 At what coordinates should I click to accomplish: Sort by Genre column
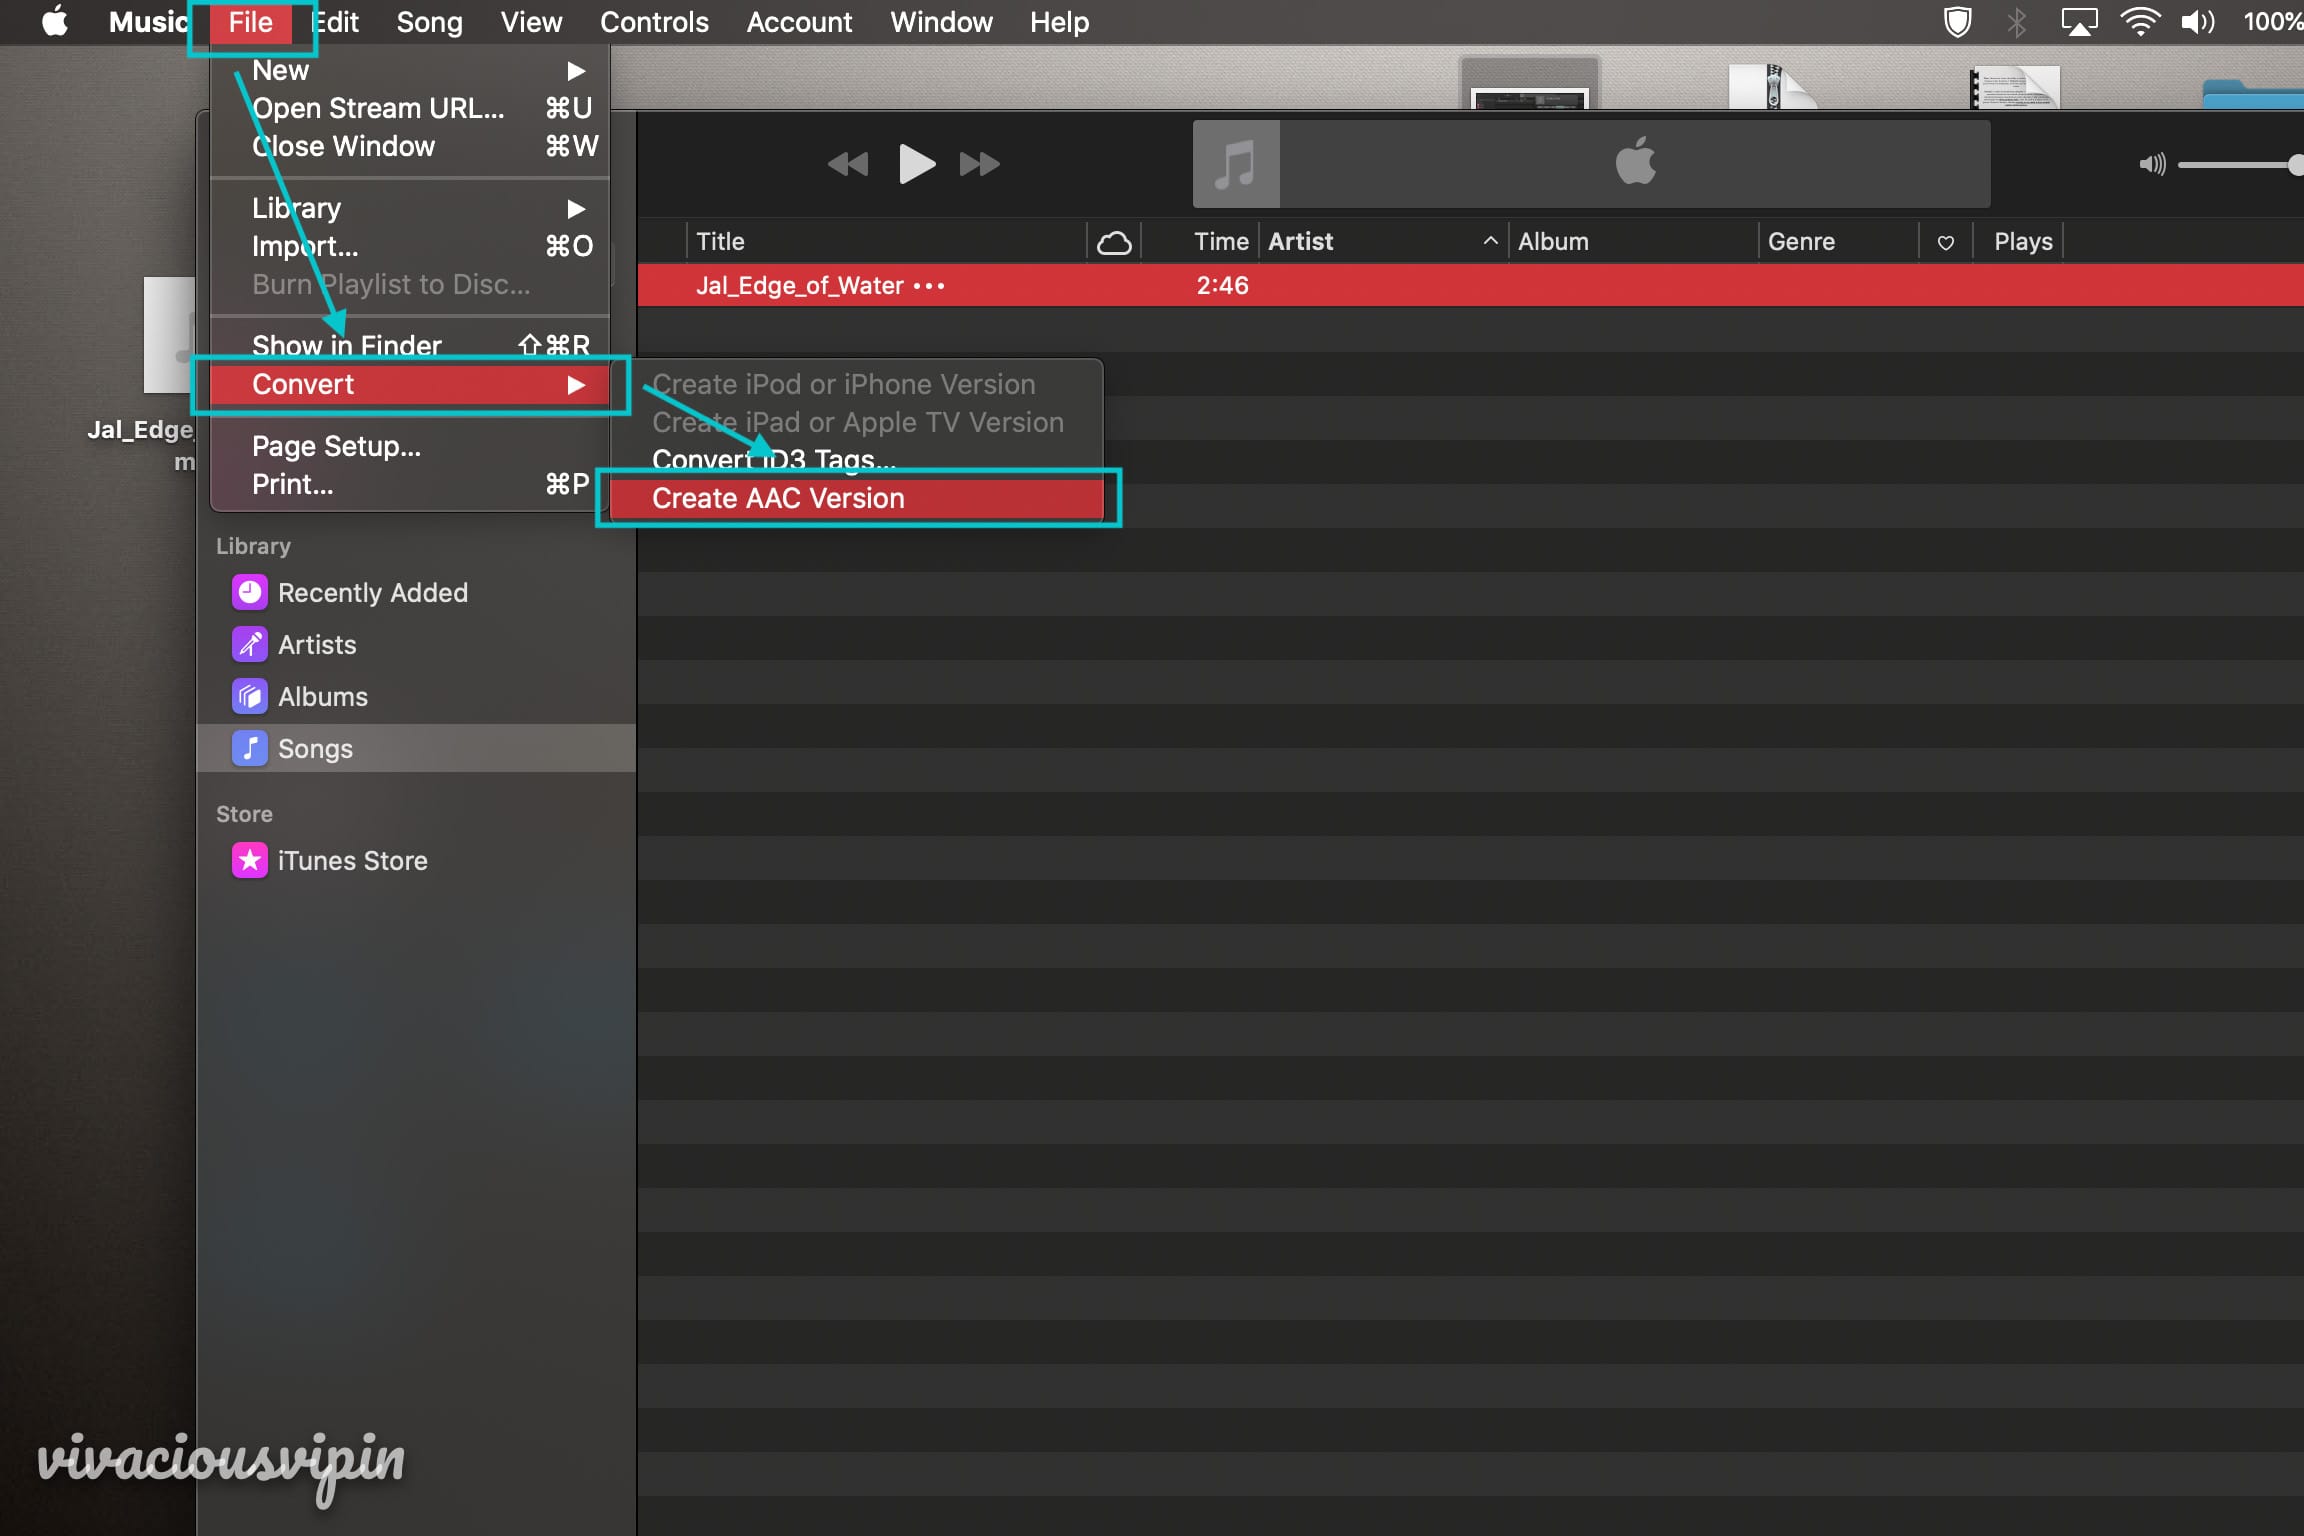click(1839, 242)
